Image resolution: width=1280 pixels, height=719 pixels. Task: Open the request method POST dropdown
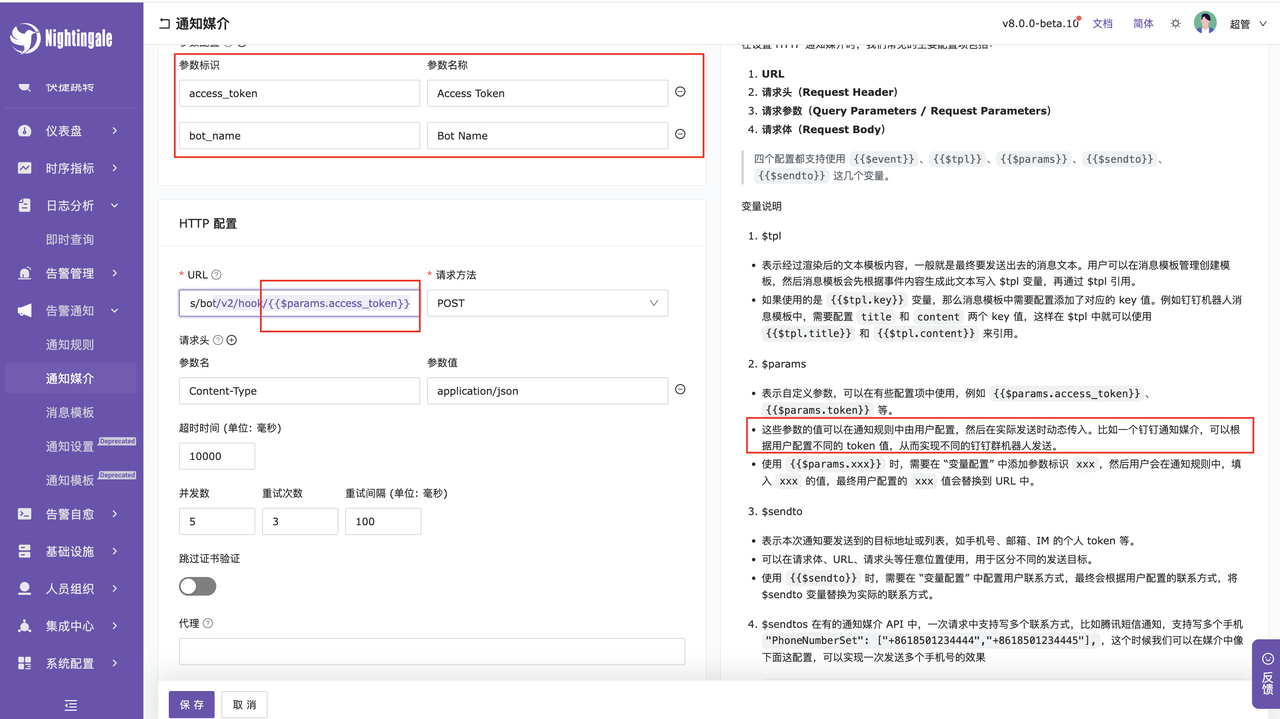tap(547, 303)
